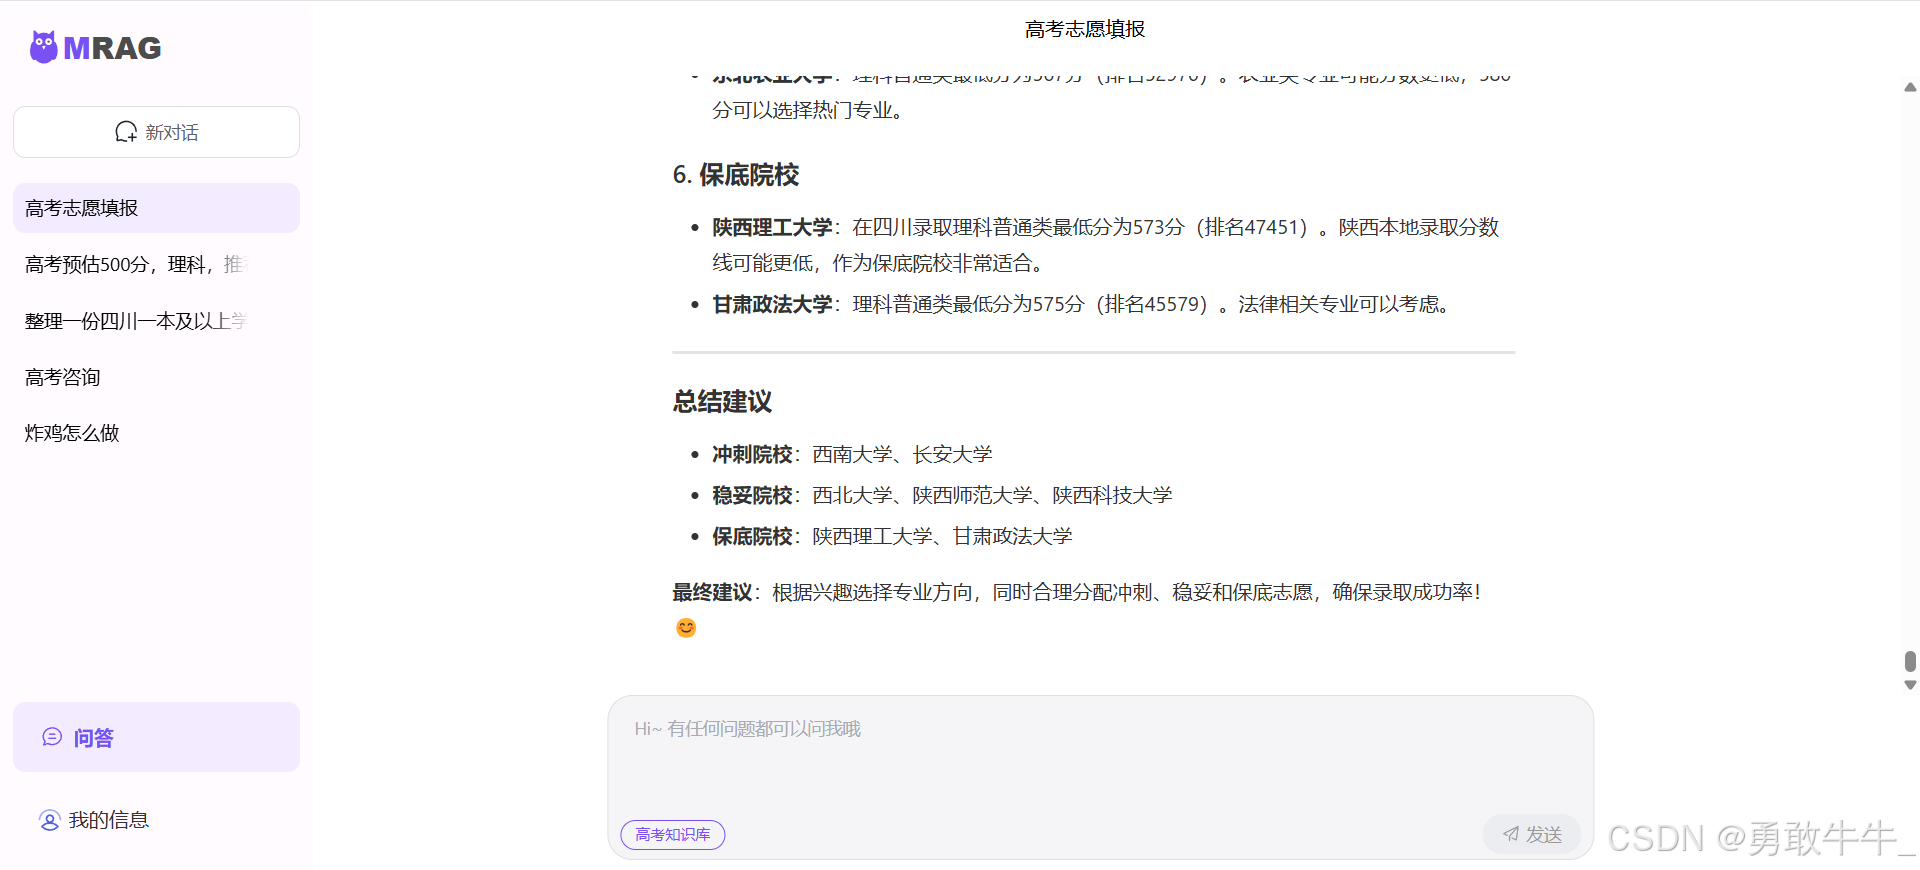The image size is (1920, 870).
Task: Click the 总结建议 heading
Action: pos(722,402)
